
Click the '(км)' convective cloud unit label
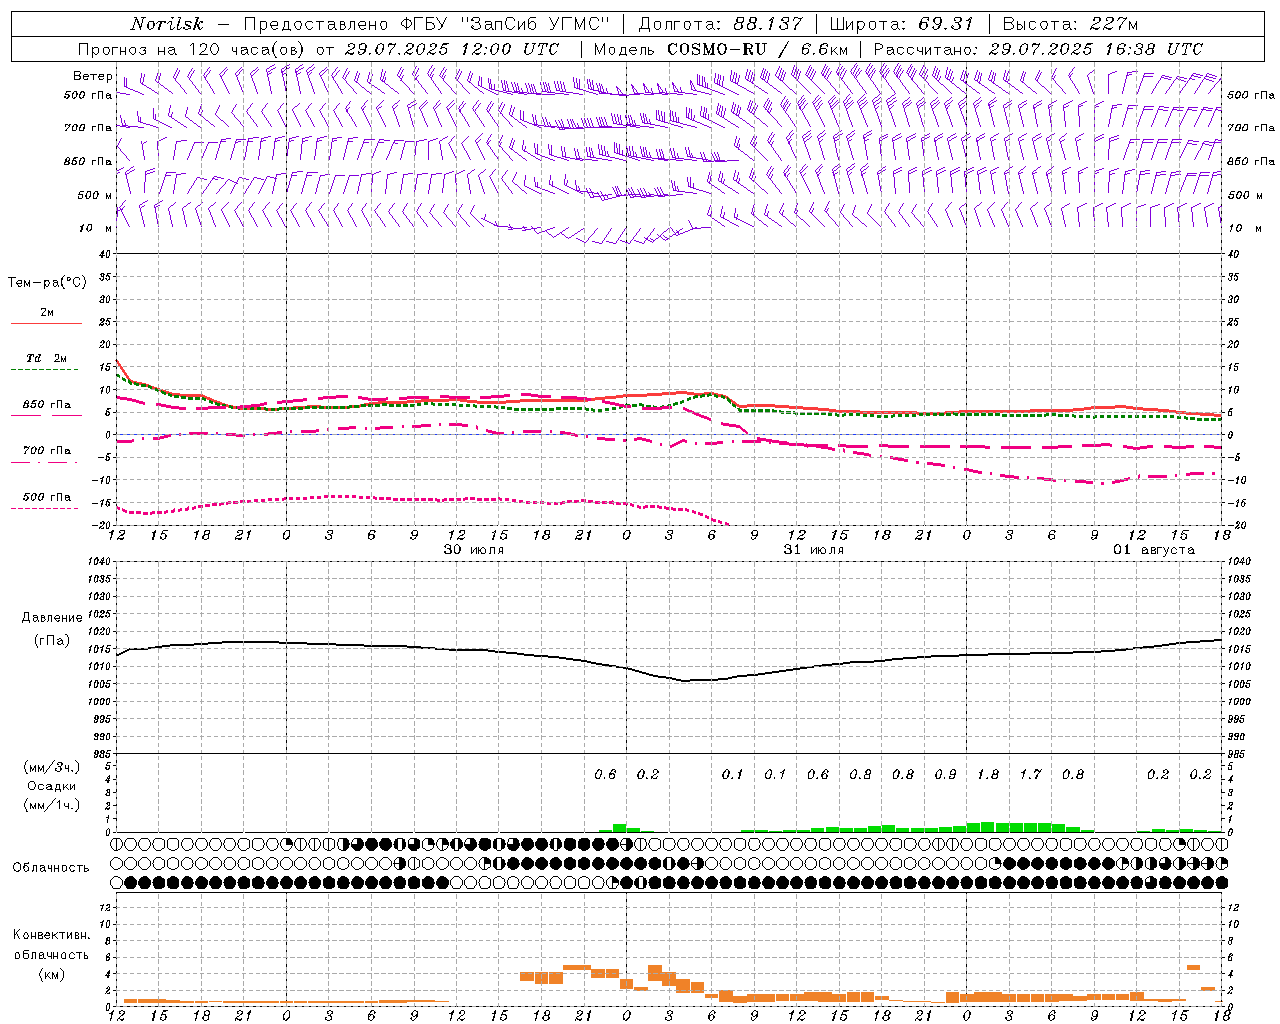click(x=51, y=974)
